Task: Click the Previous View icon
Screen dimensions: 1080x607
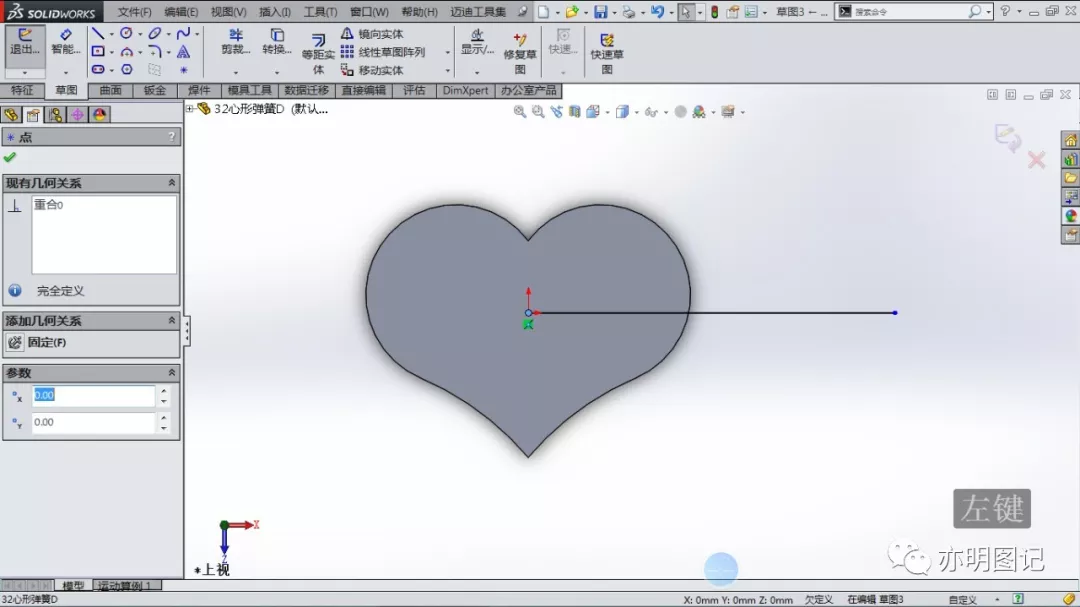Action: click(x=557, y=112)
